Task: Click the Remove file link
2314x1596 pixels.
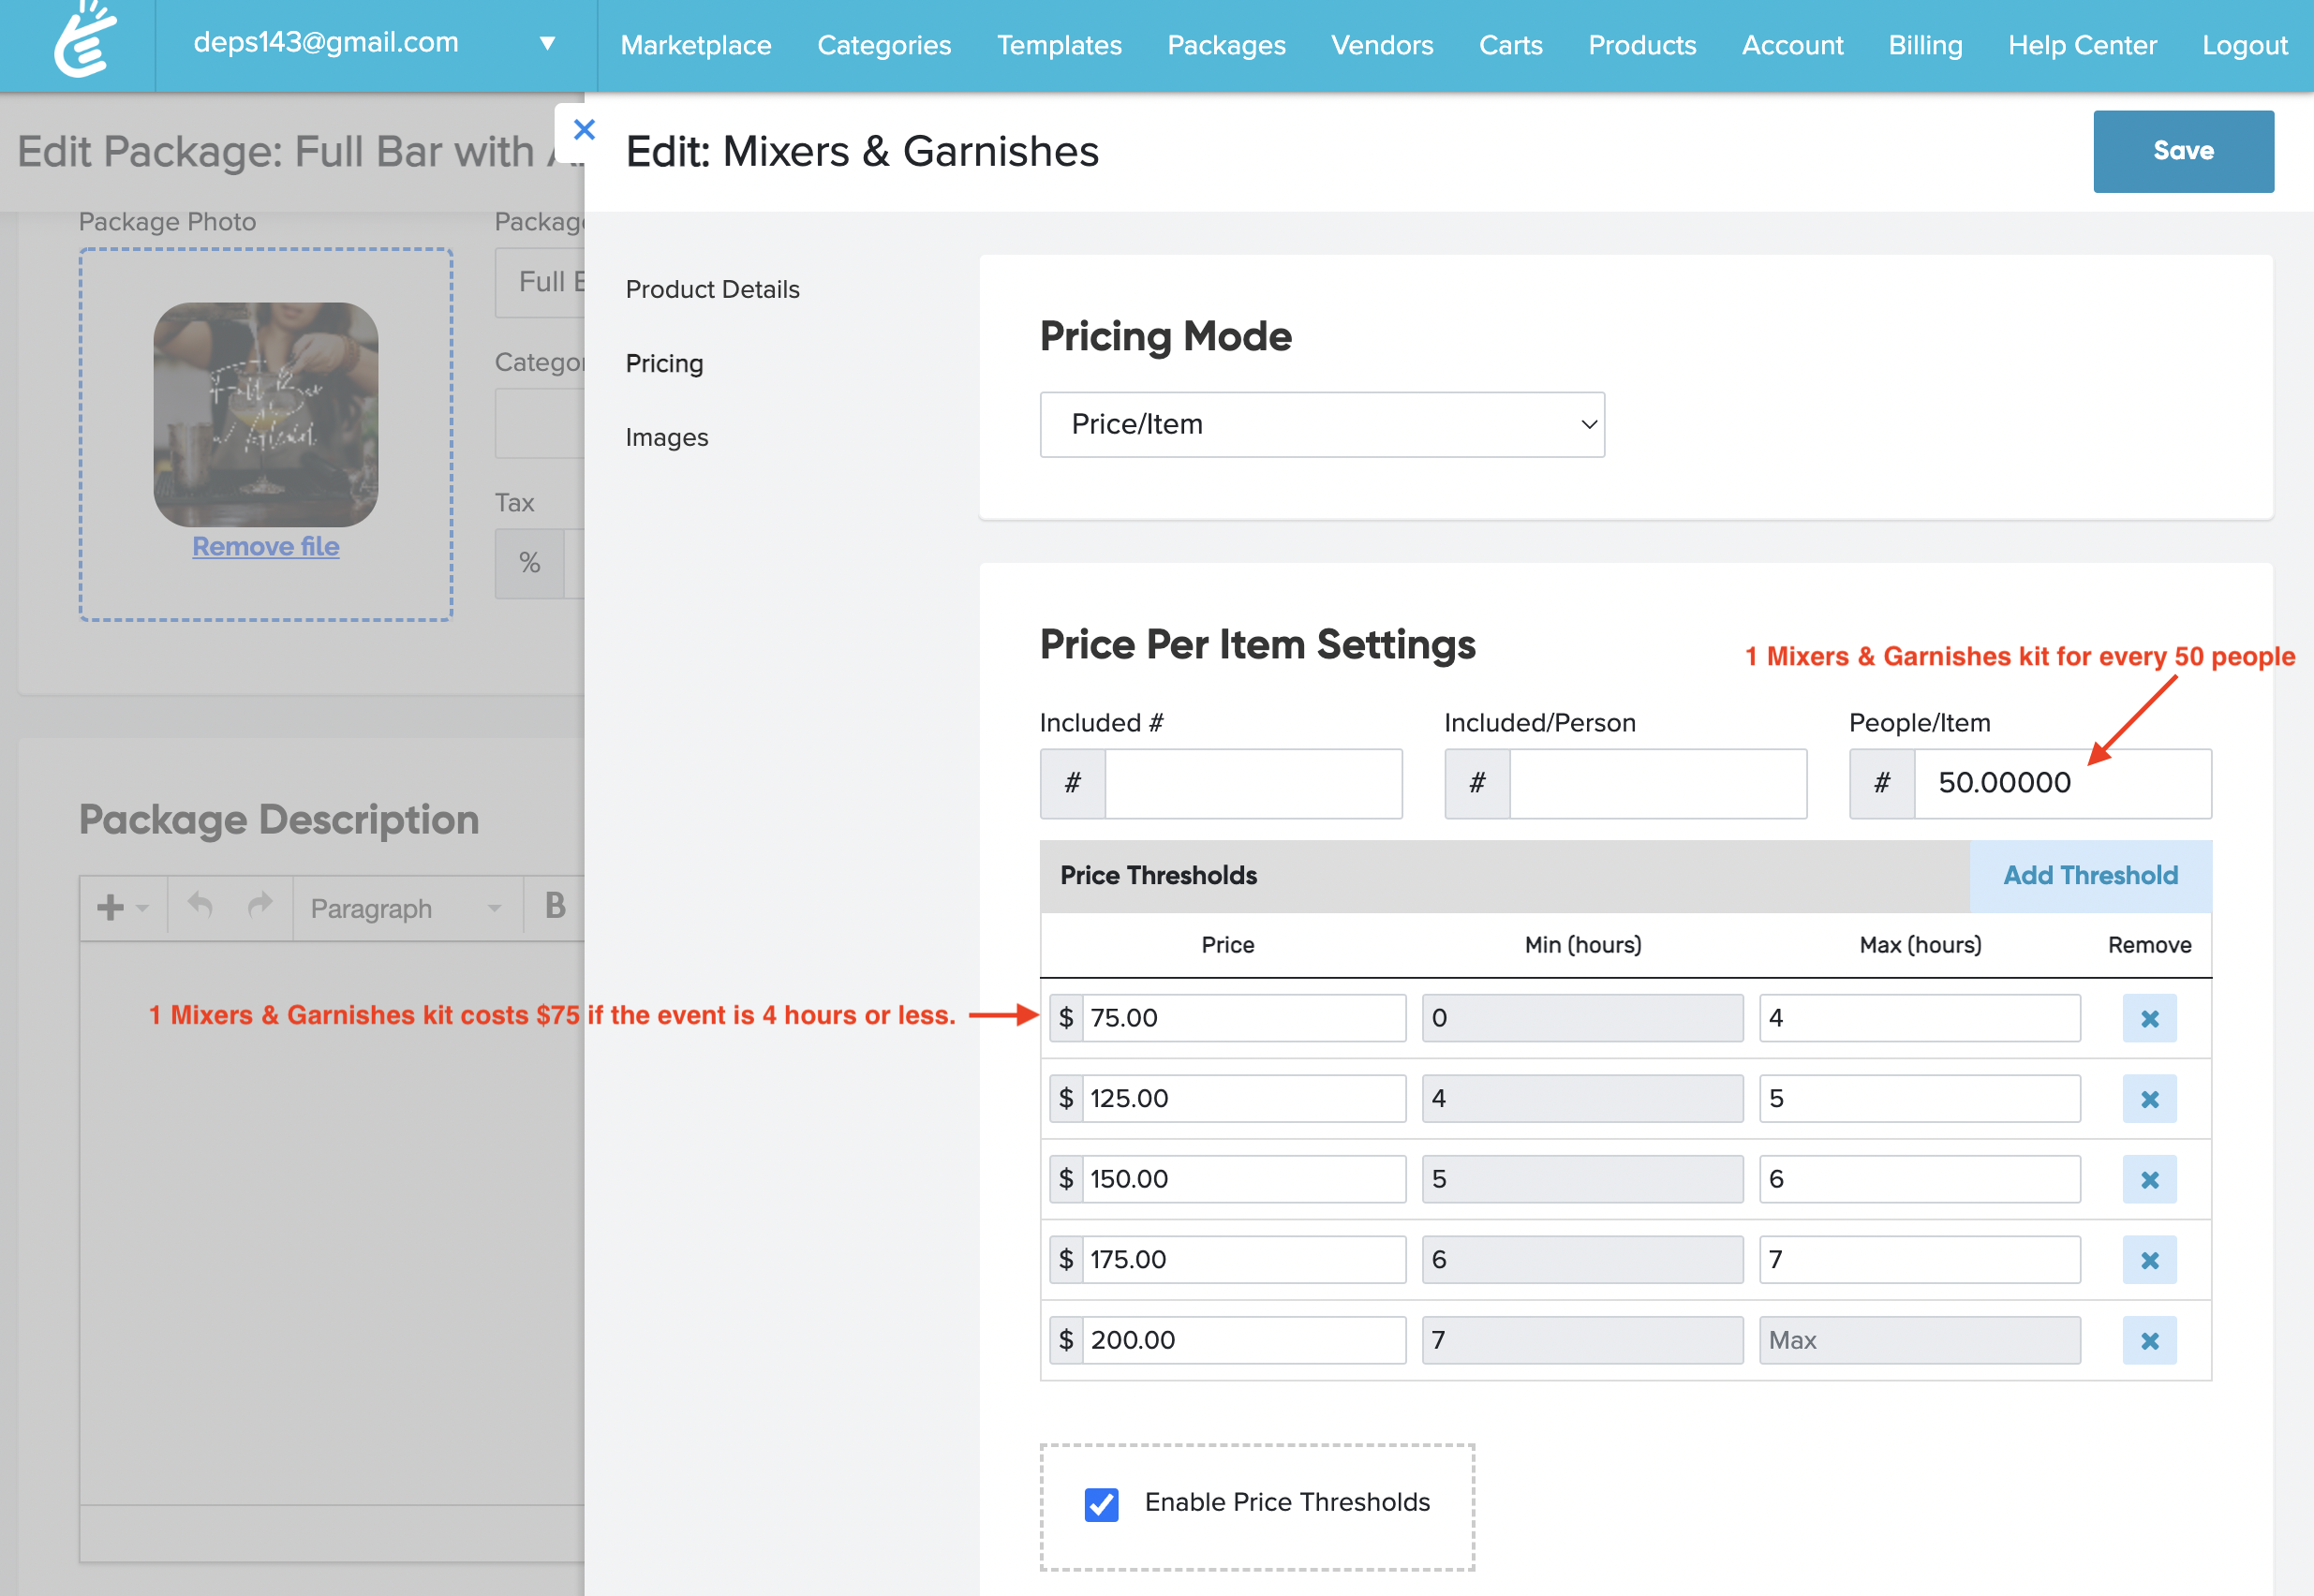Action: pos(265,546)
